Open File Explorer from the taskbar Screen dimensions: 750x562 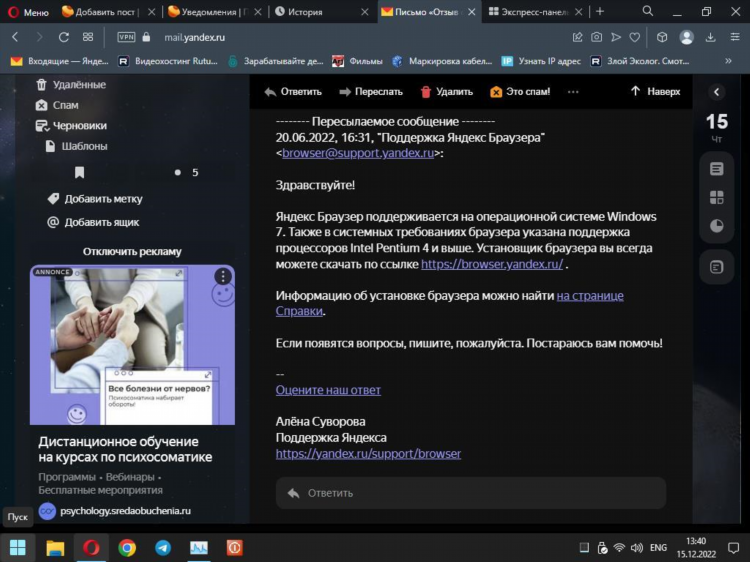click(x=55, y=548)
